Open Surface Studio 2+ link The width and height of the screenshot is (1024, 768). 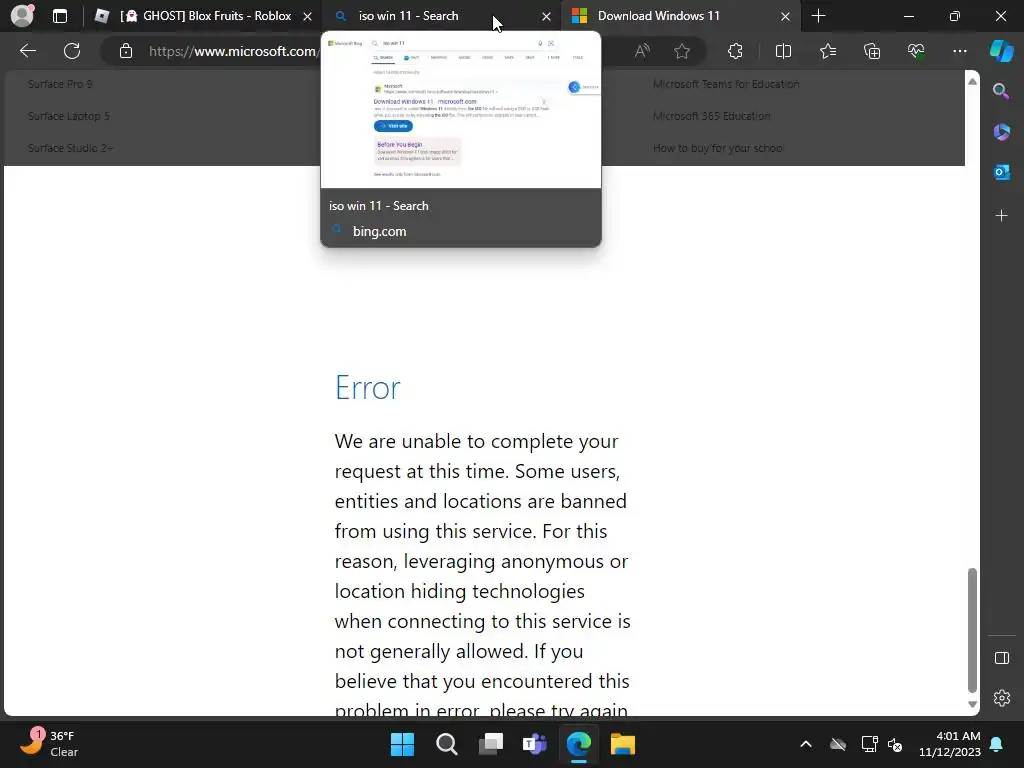coord(70,148)
